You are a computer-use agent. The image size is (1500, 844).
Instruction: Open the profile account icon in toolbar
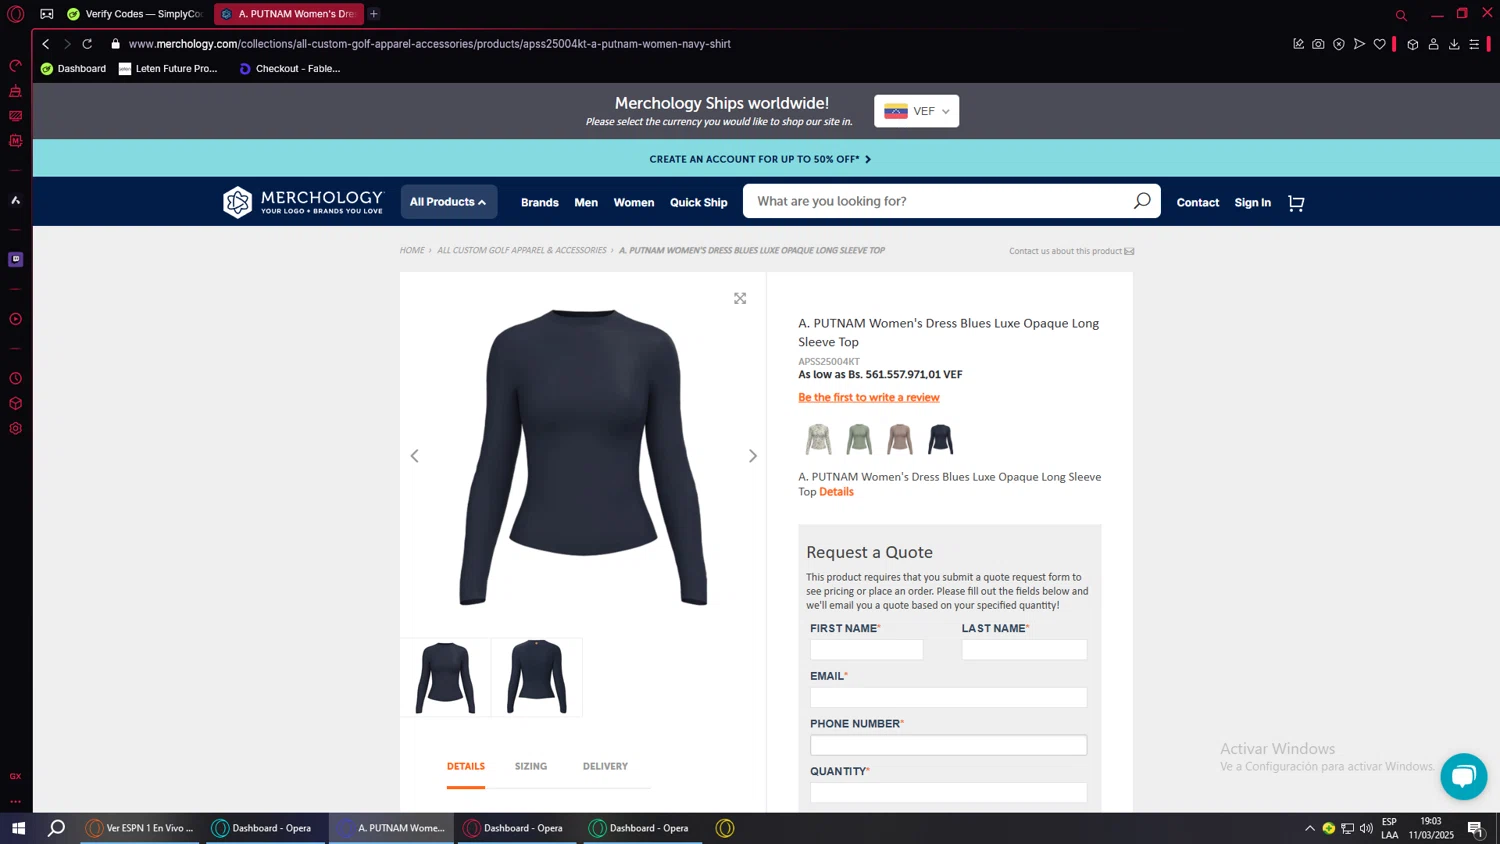coord(1433,44)
